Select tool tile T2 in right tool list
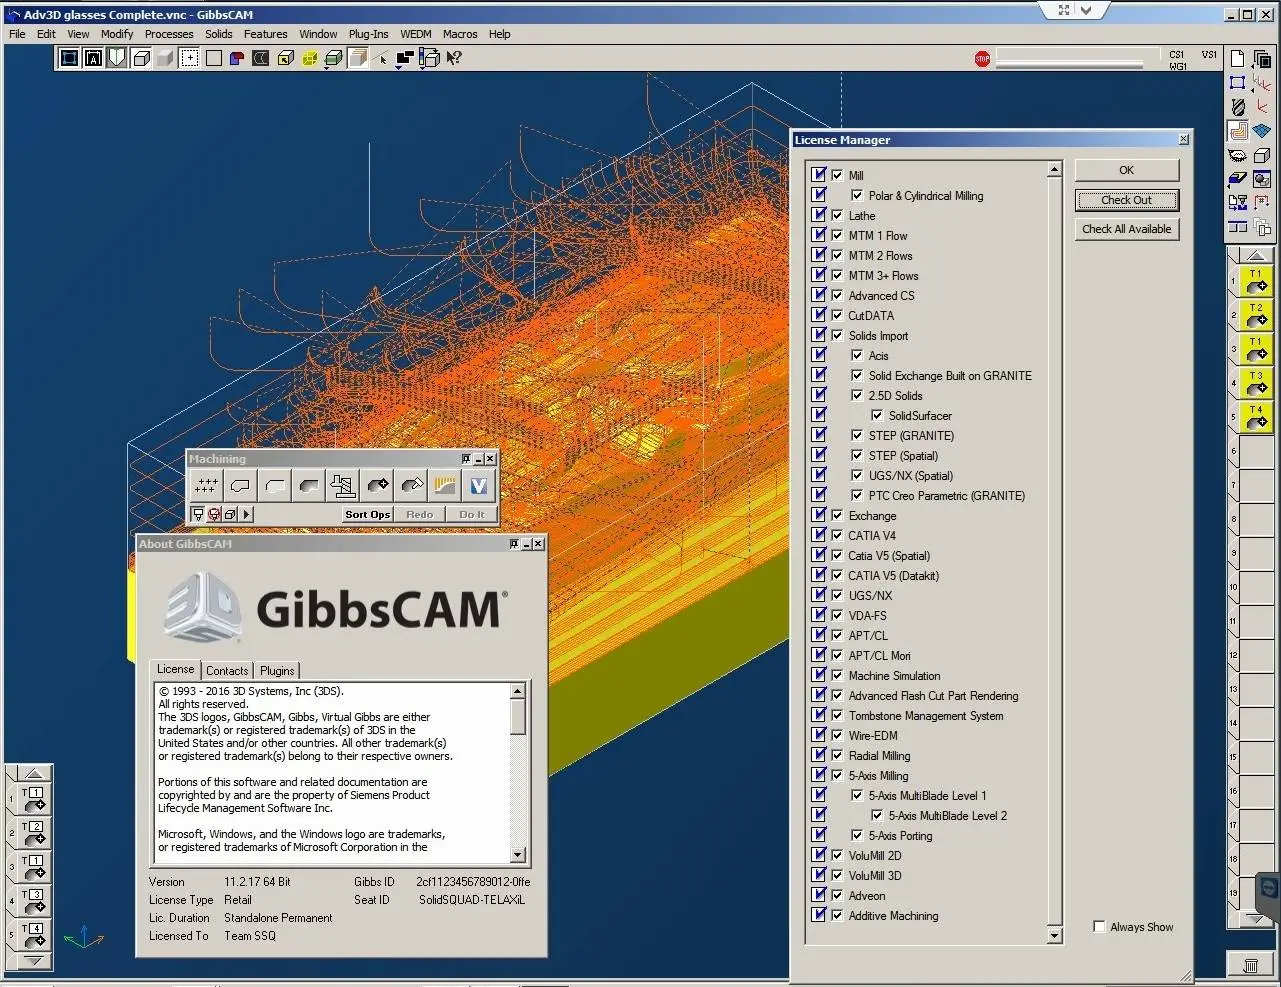Viewport: 1281px width, 987px height. click(1256, 315)
